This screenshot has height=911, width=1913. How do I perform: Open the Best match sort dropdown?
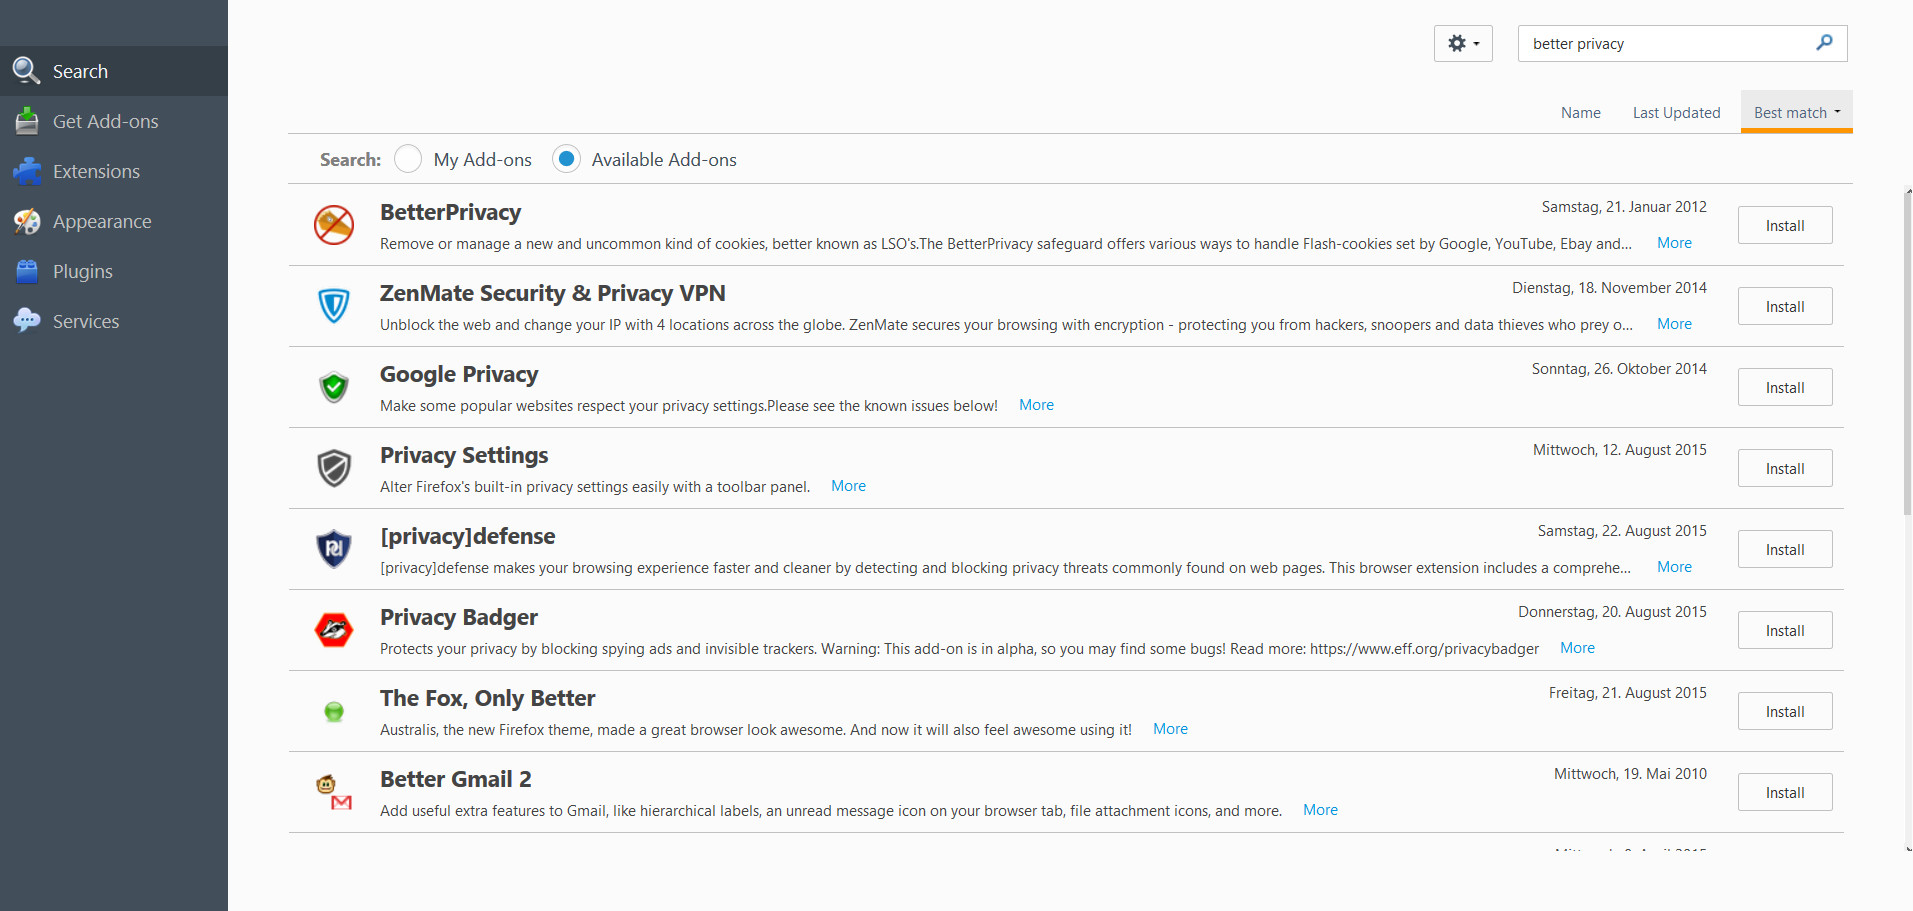(1797, 112)
